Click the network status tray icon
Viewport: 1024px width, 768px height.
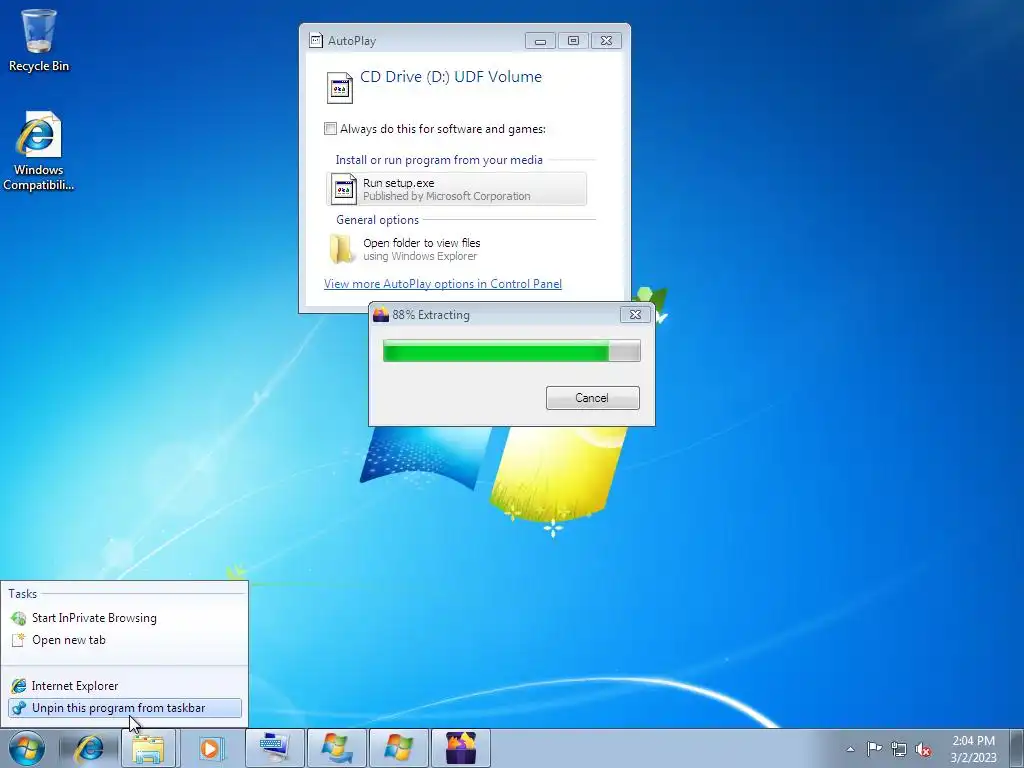[899, 749]
